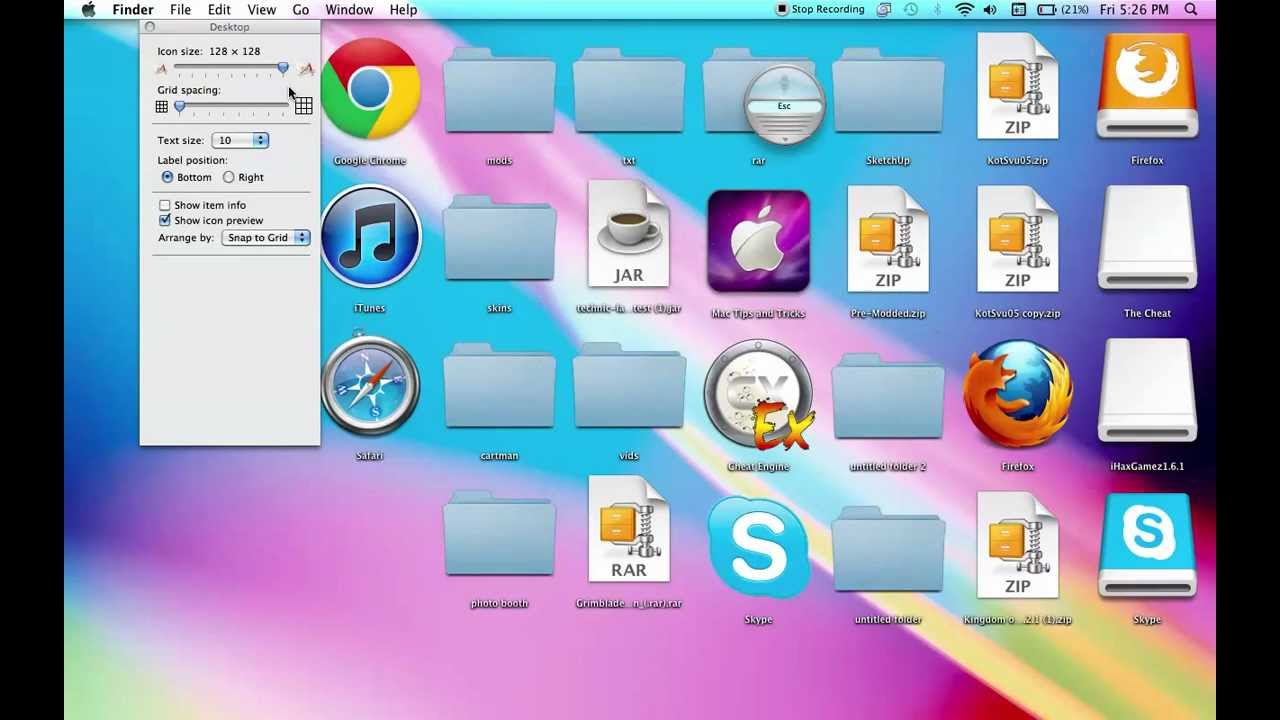The width and height of the screenshot is (1280, 720).
Task: Click the large icon size marker
Action: point(306,68)
